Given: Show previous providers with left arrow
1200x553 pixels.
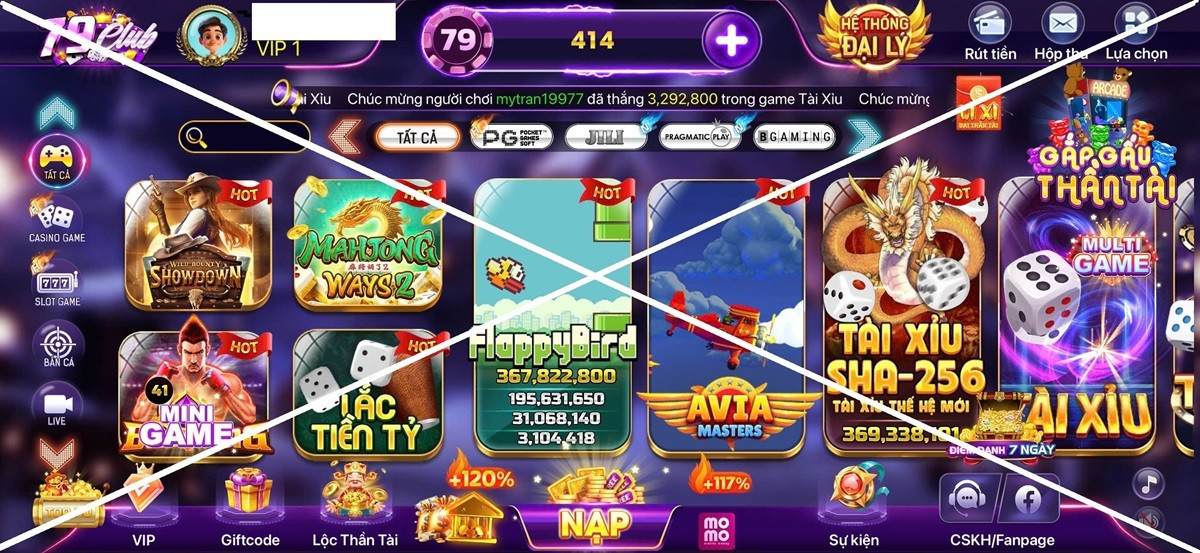Looking at the screenshot, I should point(345,136).
